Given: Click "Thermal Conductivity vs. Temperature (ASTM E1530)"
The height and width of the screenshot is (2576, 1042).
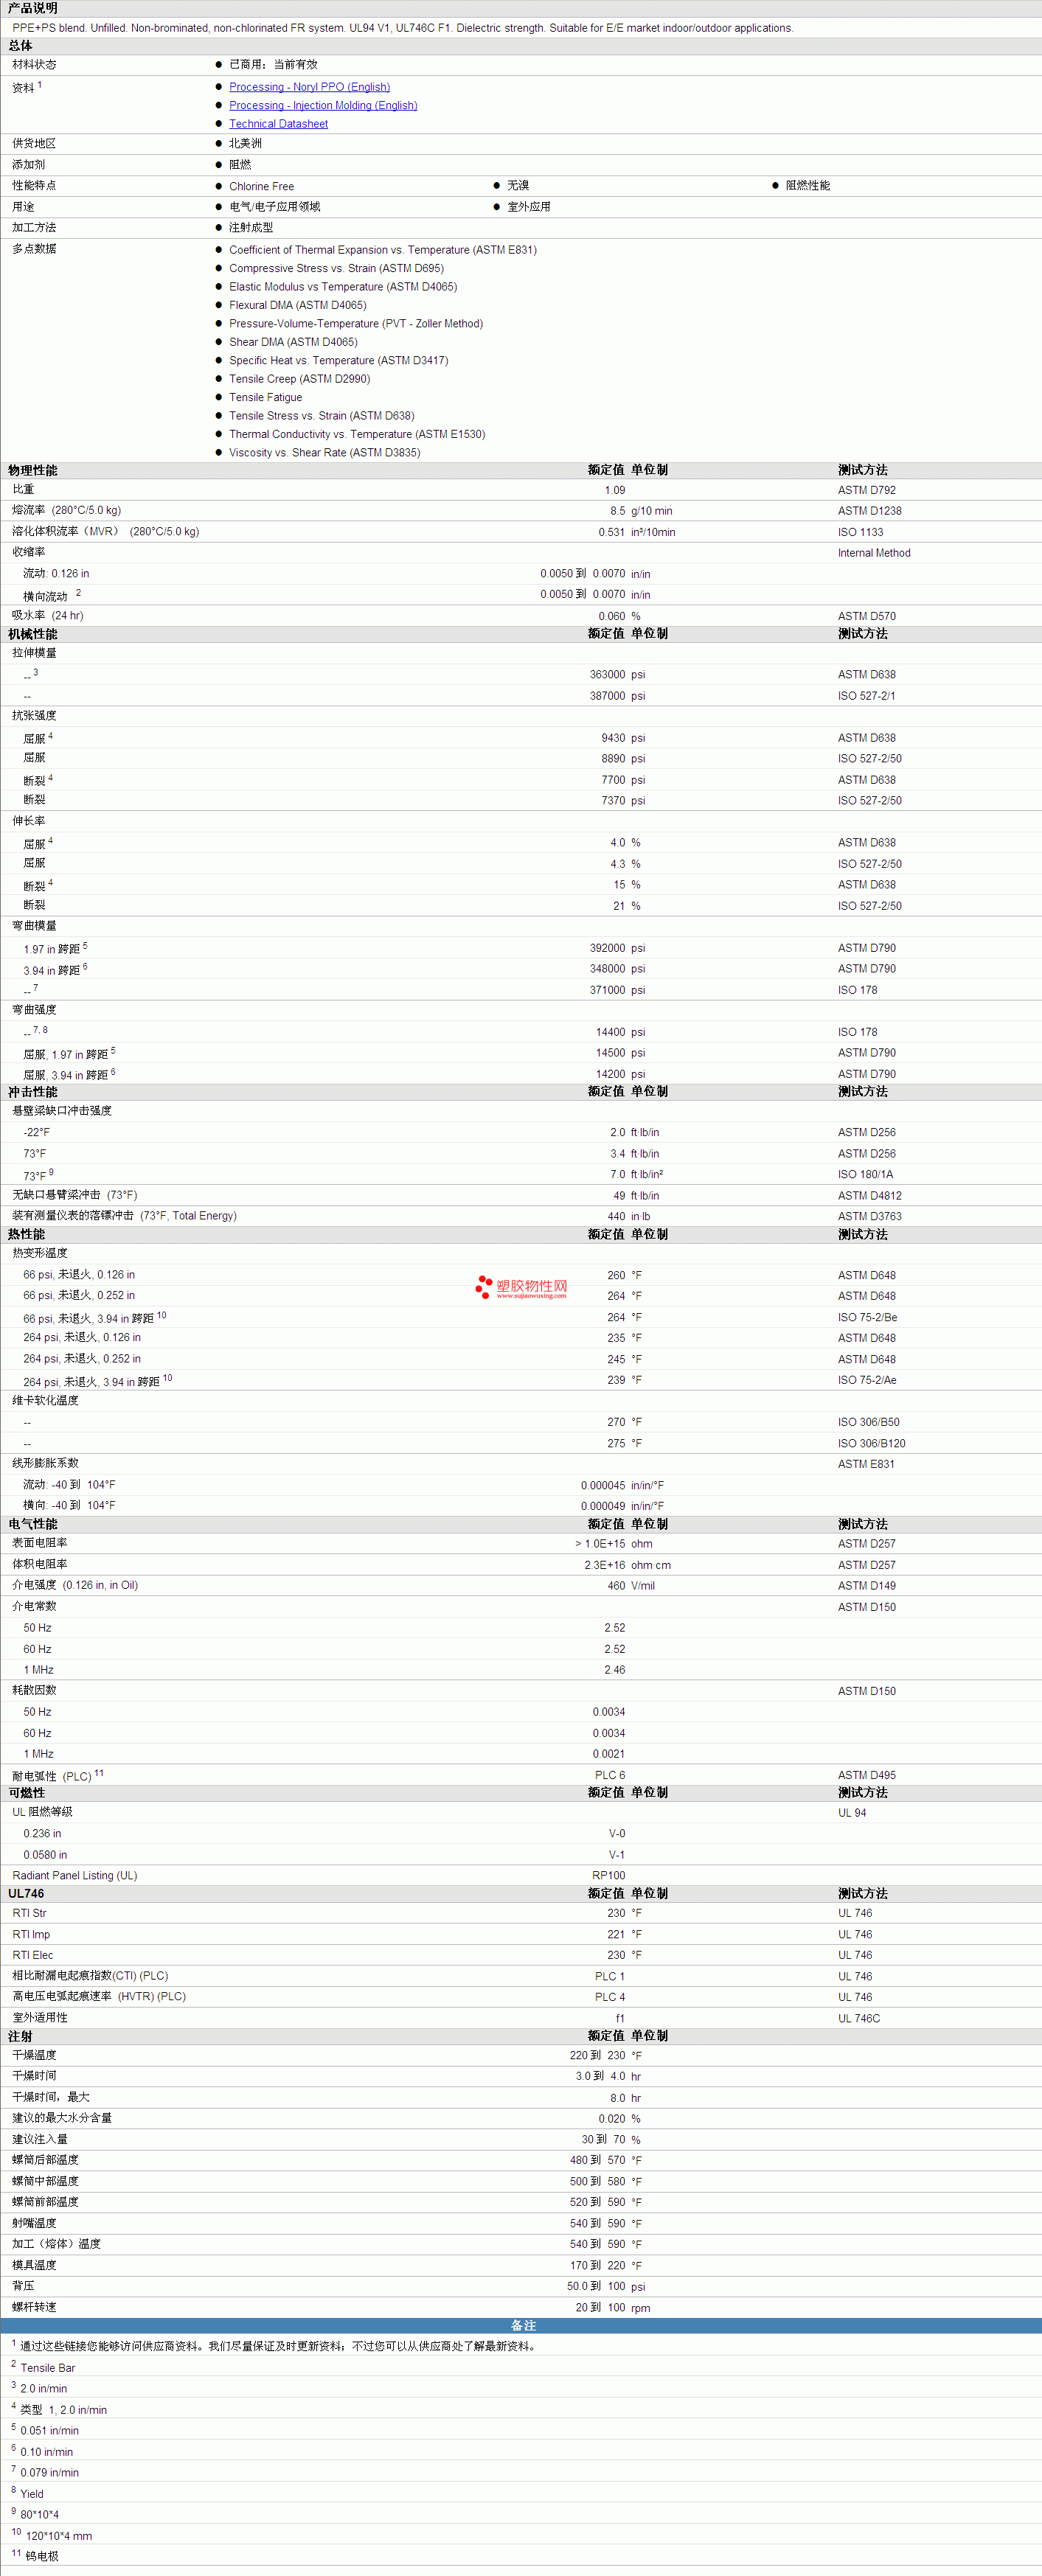Looking at the screenshot, I should point(357,435).
